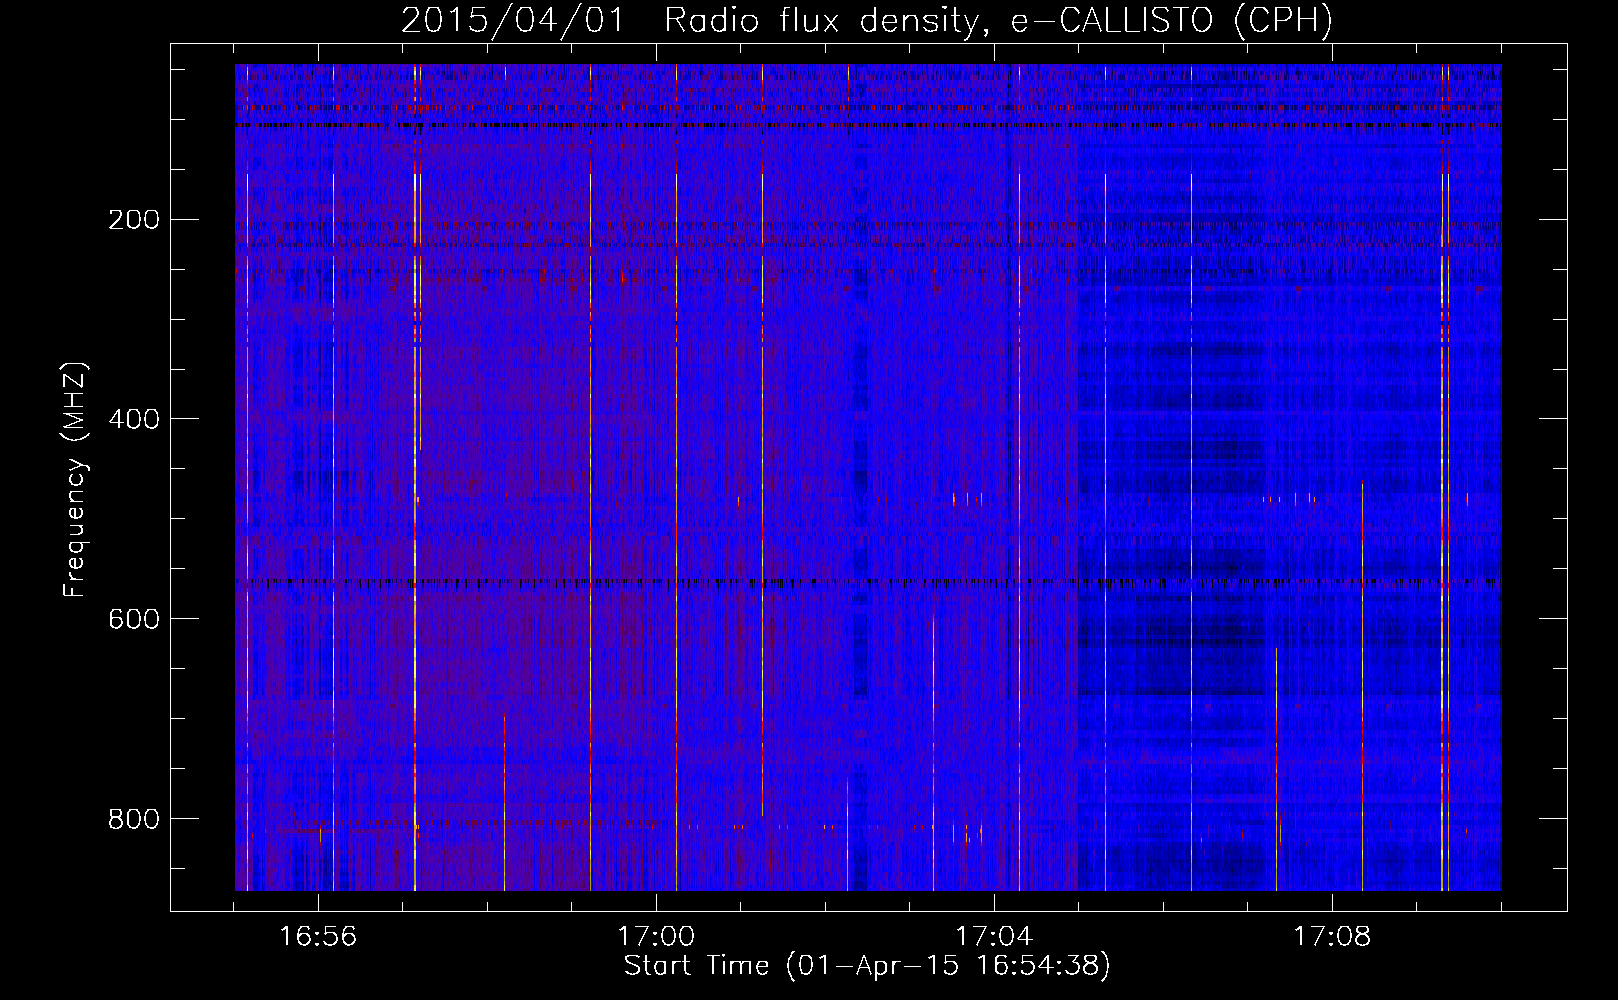Click the 600 frequency tick label
The image size is (1618, 1000).
(x=133, y=620)
